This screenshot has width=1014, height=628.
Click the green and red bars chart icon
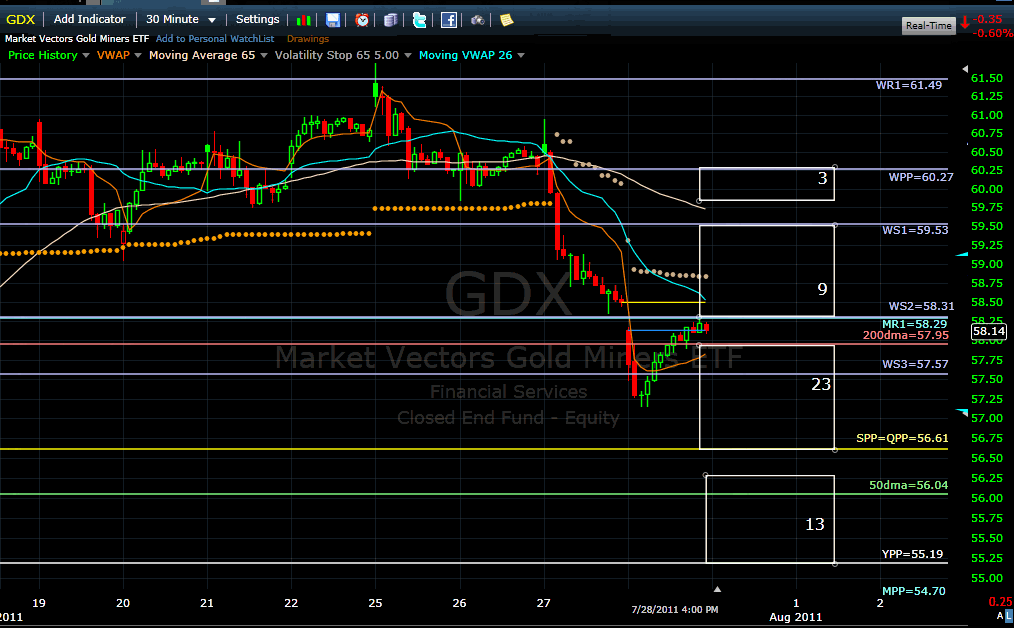click(303, 20)
